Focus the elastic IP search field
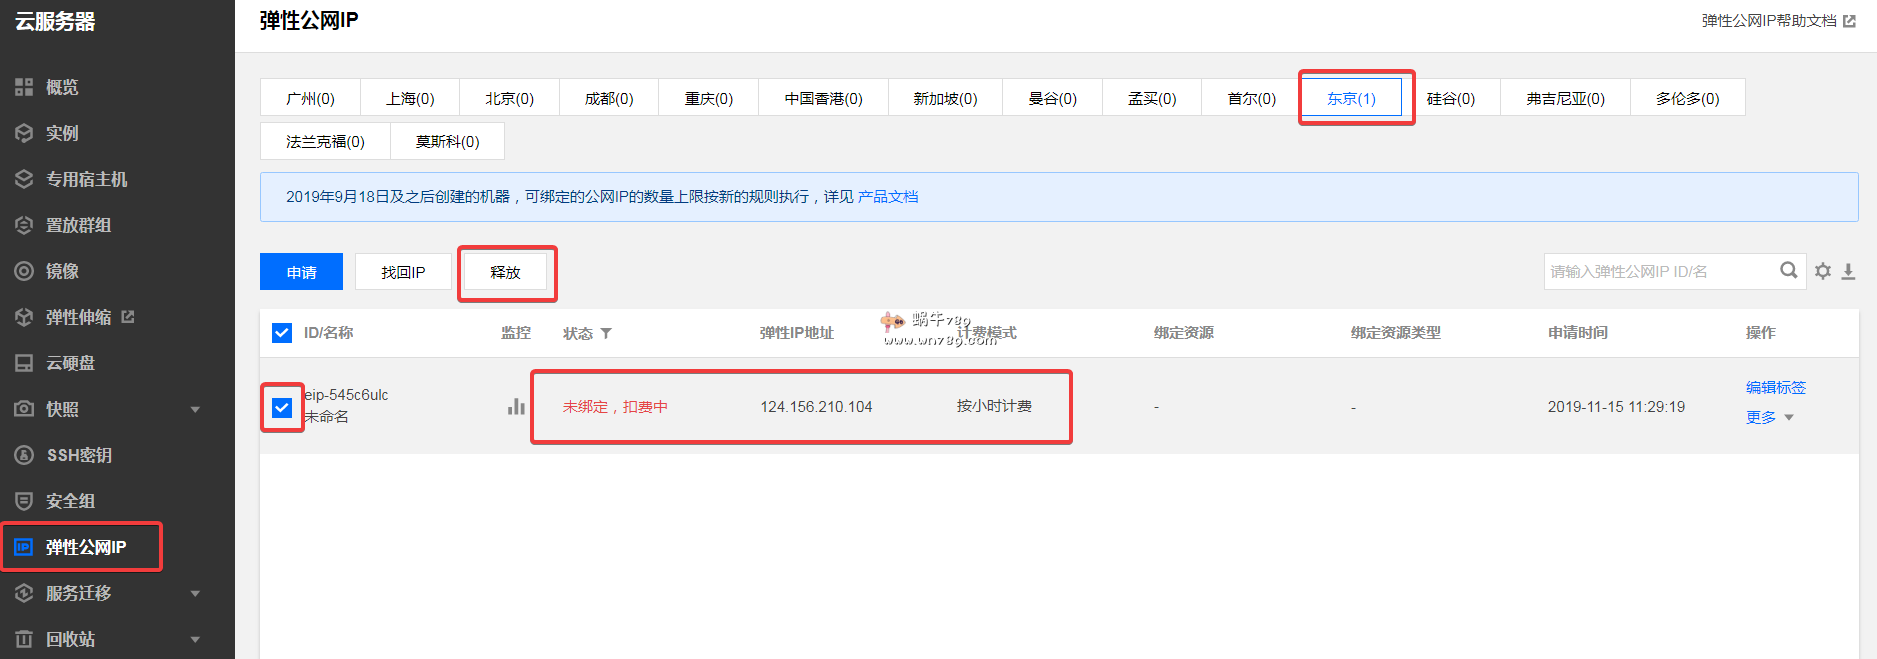The height and width of the screenshot is (659, 1877). pyautogui.click(x=1660, y=271)
